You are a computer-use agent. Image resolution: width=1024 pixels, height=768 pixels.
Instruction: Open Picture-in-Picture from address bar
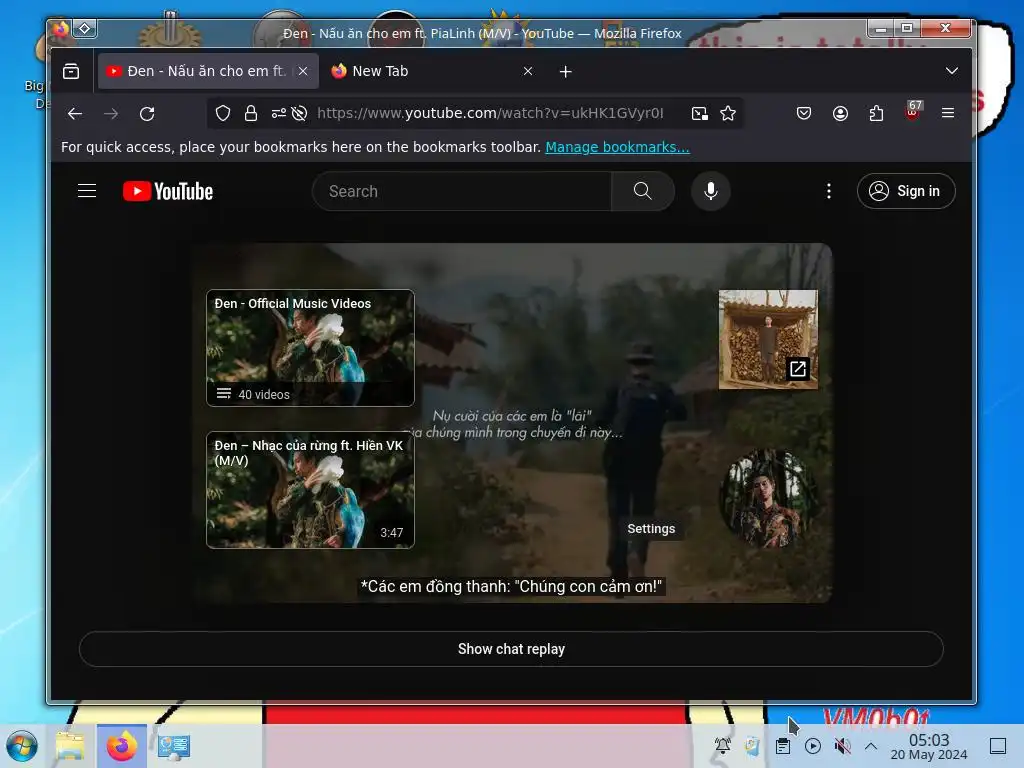pyautogui.click(x=699, y=114)
